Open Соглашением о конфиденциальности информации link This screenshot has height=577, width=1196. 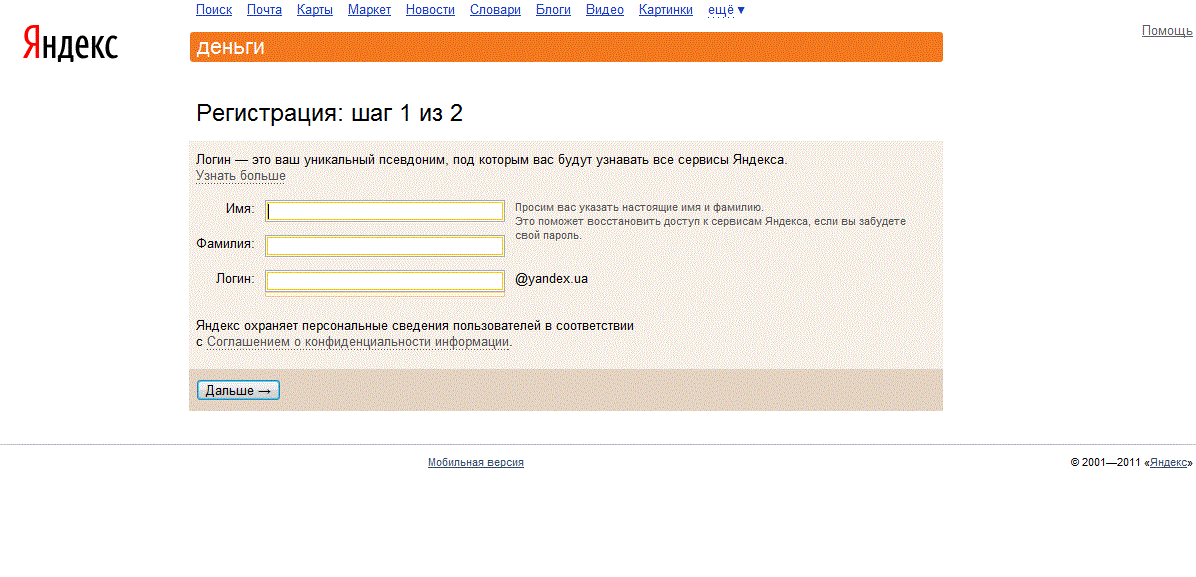pyautogui.click(x=358, y=342)
